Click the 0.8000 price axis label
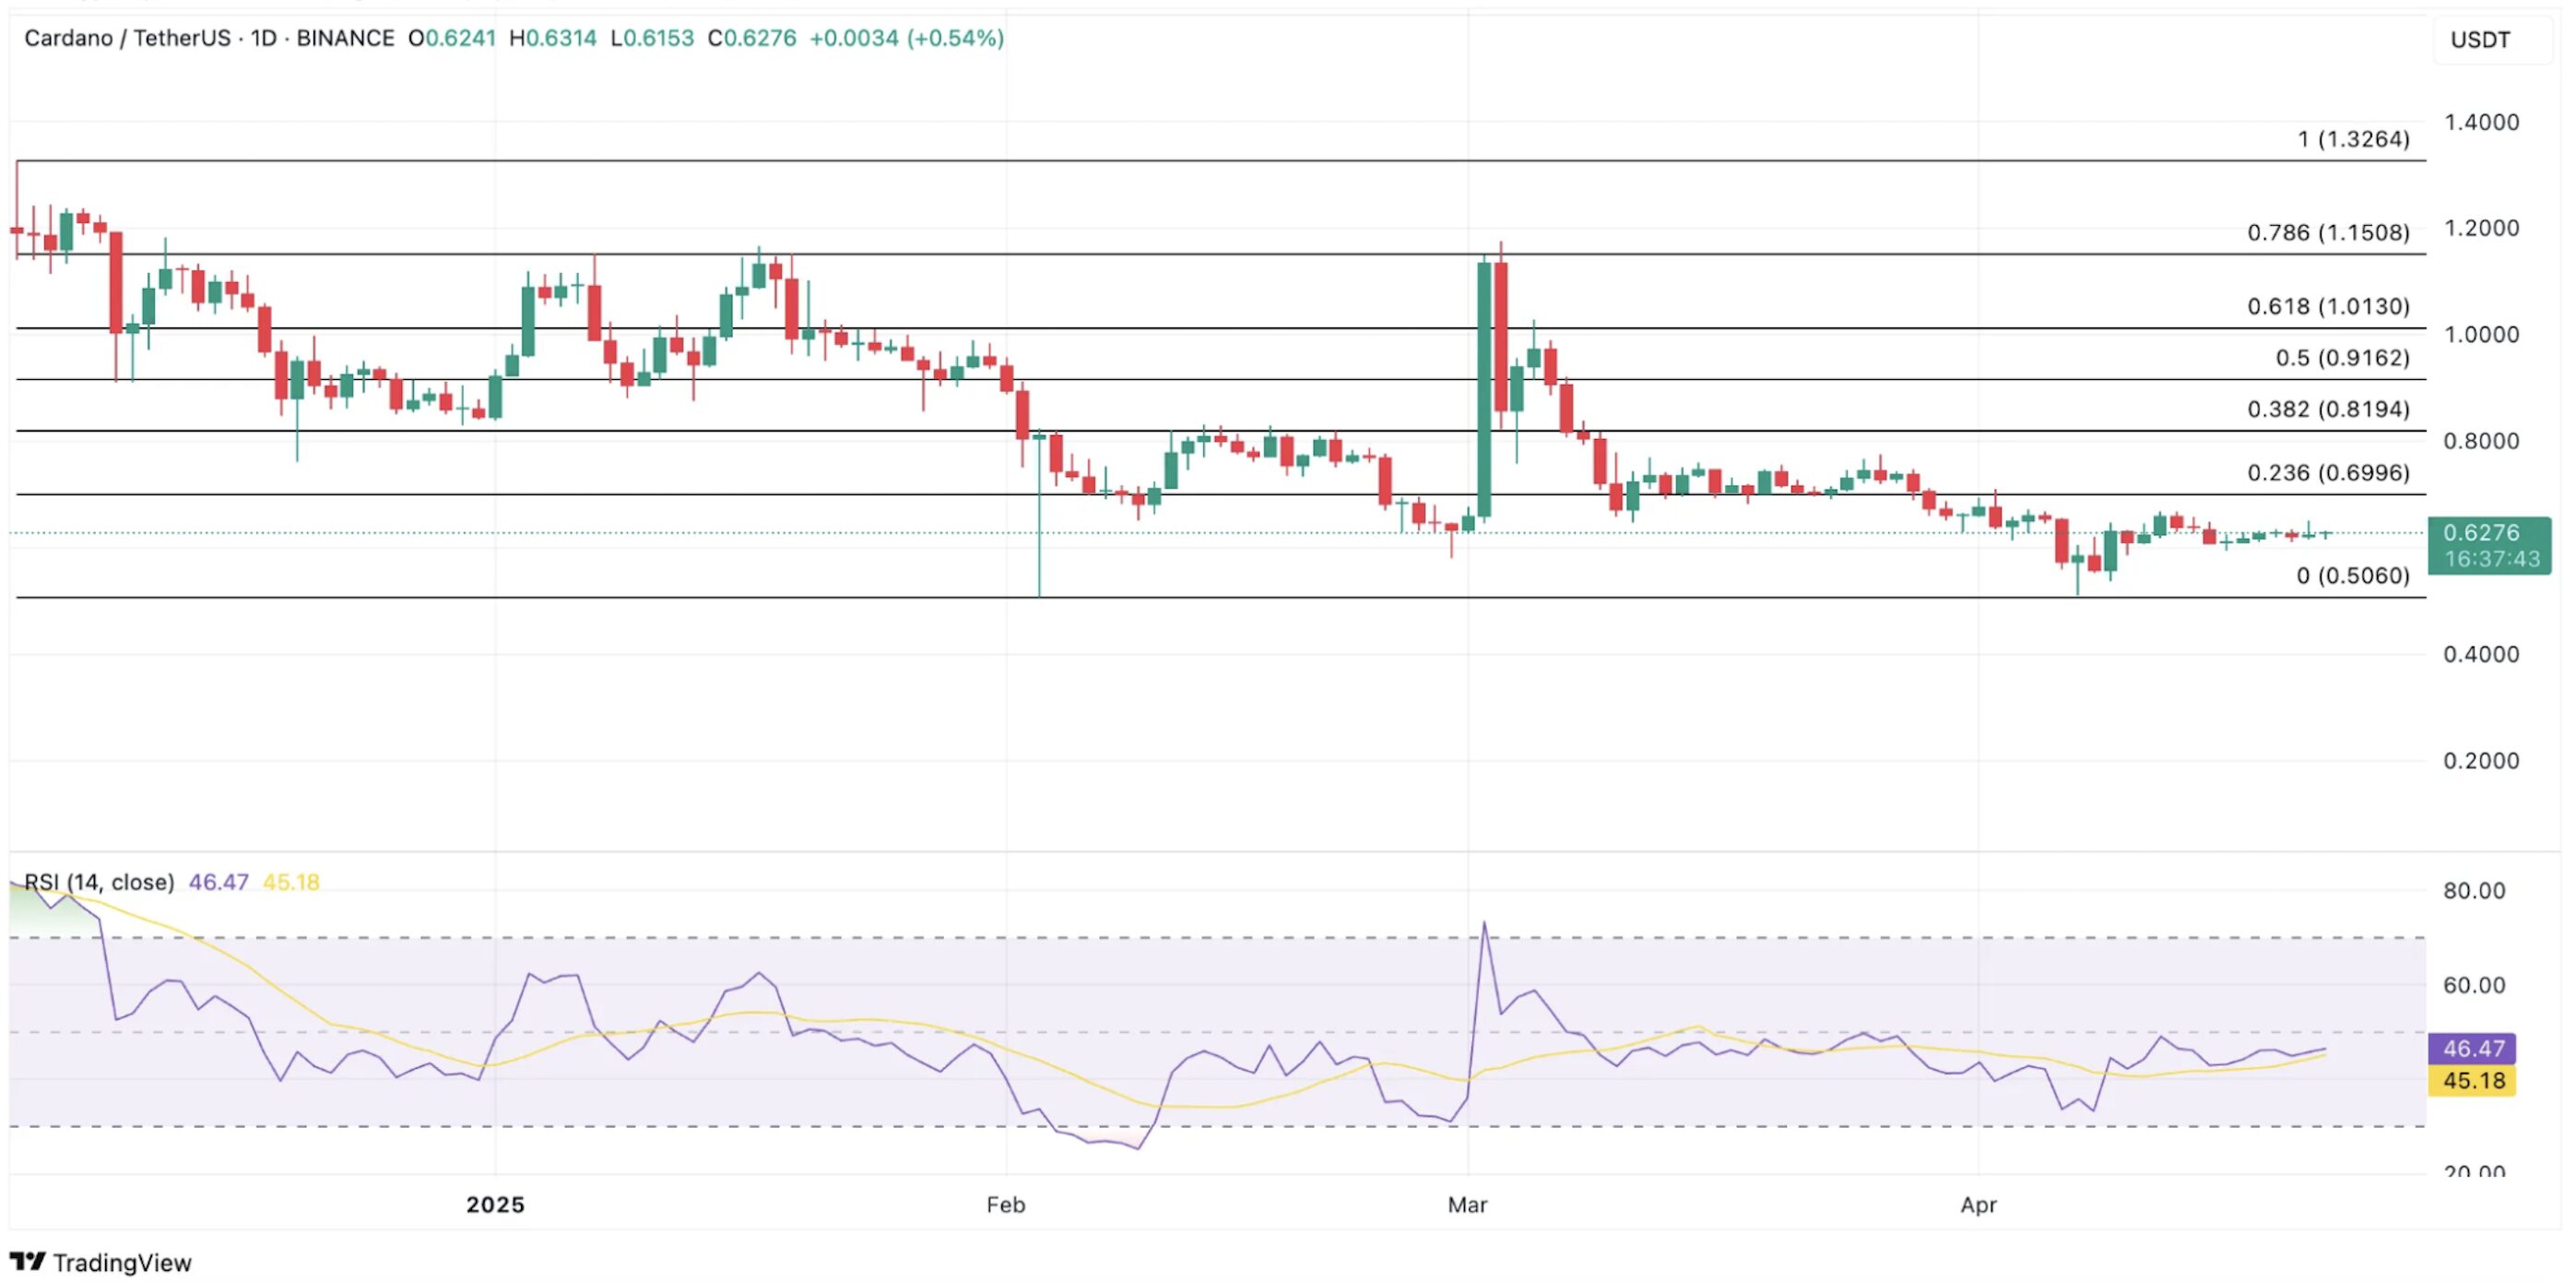 [2481, 440]
